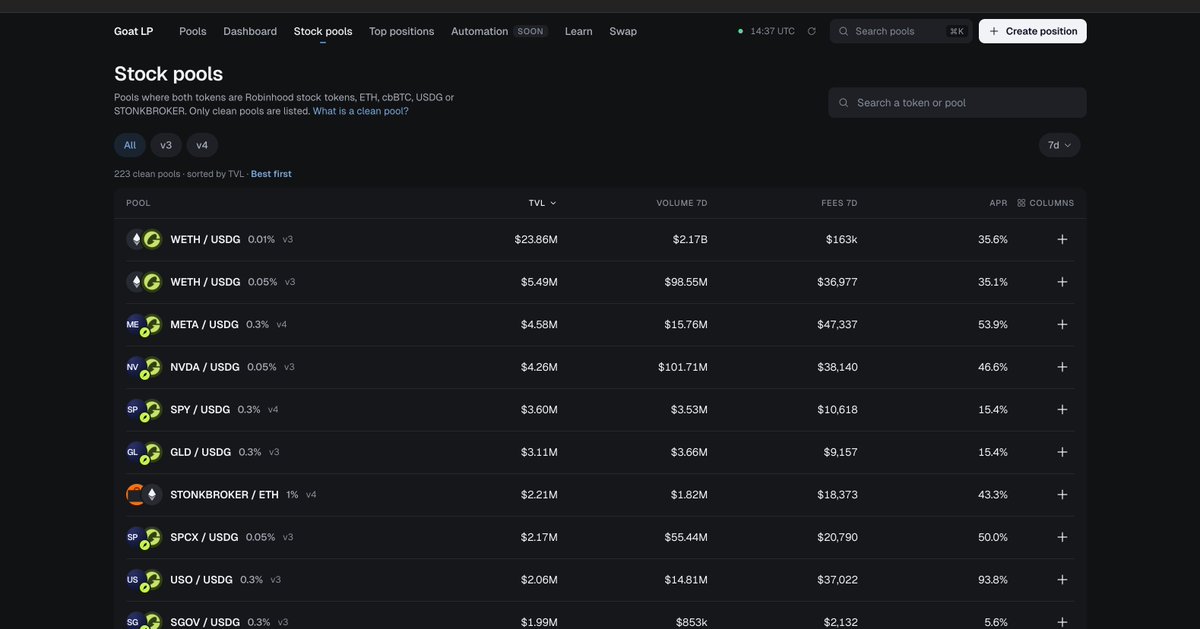The height and width of the screenshot is (629, 1200).
Task: Click the 93.8% APR value
Action: [x=993, y=580]
